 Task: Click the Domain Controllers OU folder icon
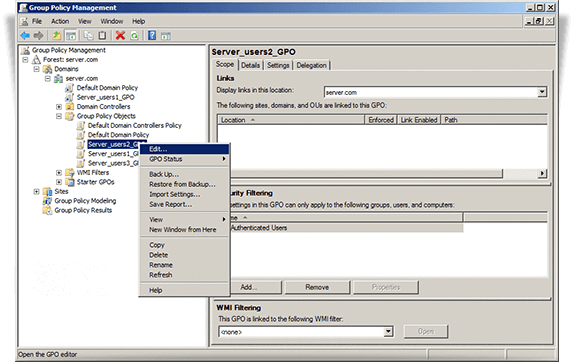pos(70,107)
